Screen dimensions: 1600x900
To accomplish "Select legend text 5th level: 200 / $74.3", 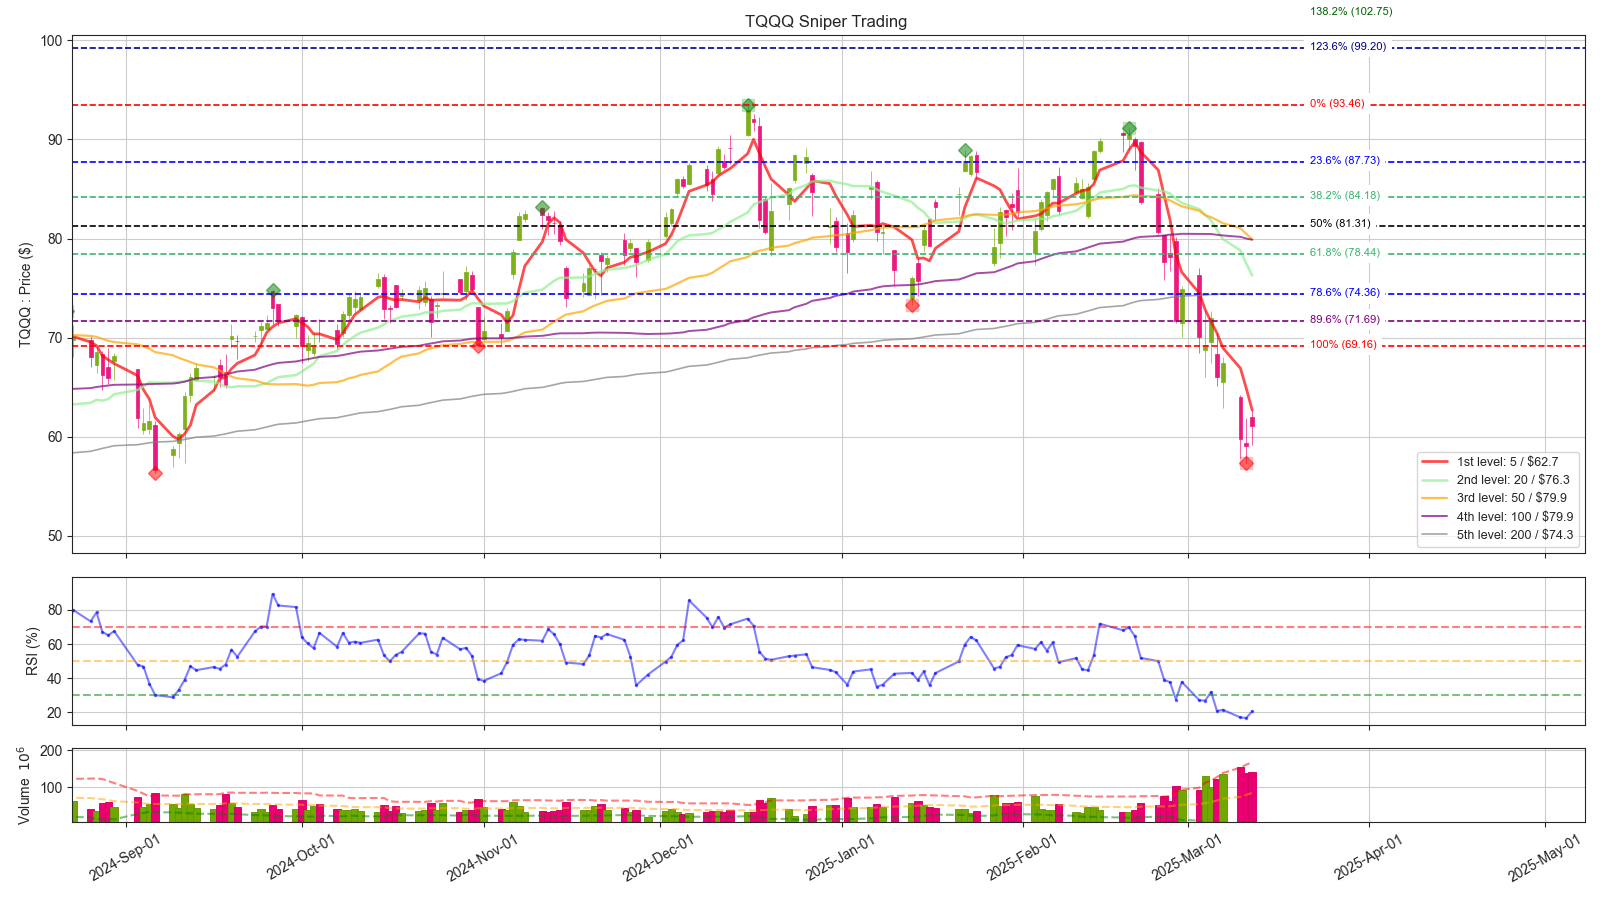I will pos(1515,535).
